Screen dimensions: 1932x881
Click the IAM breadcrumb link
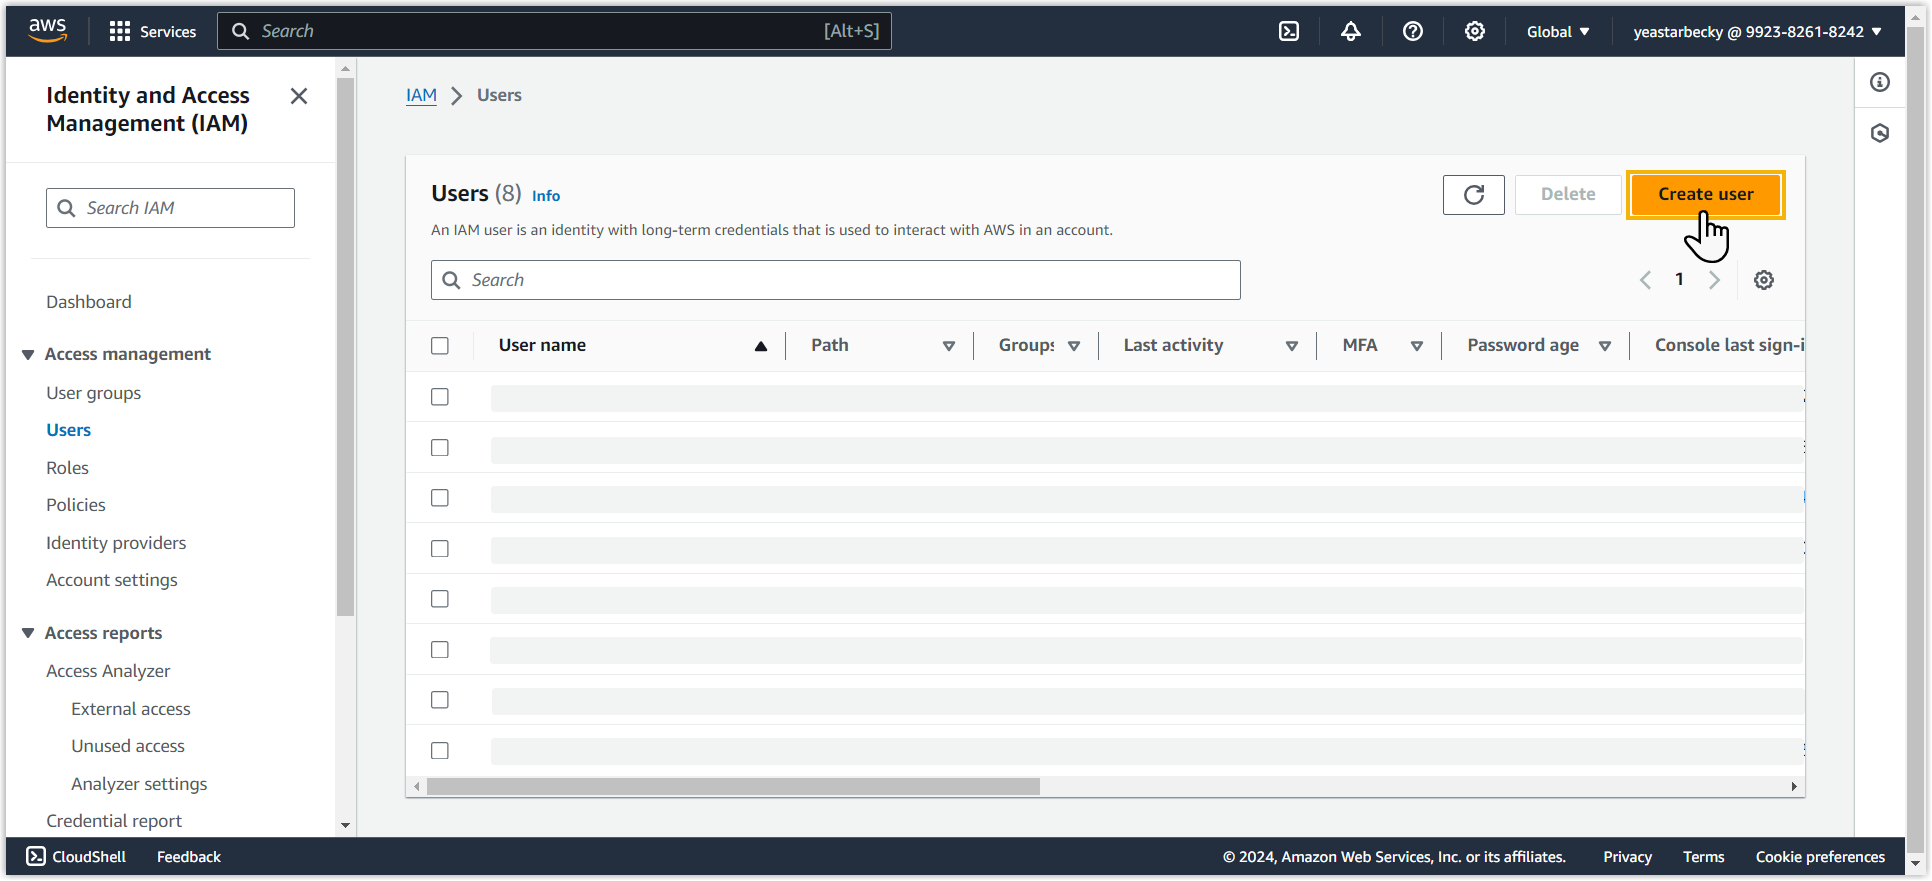point(421,95)
